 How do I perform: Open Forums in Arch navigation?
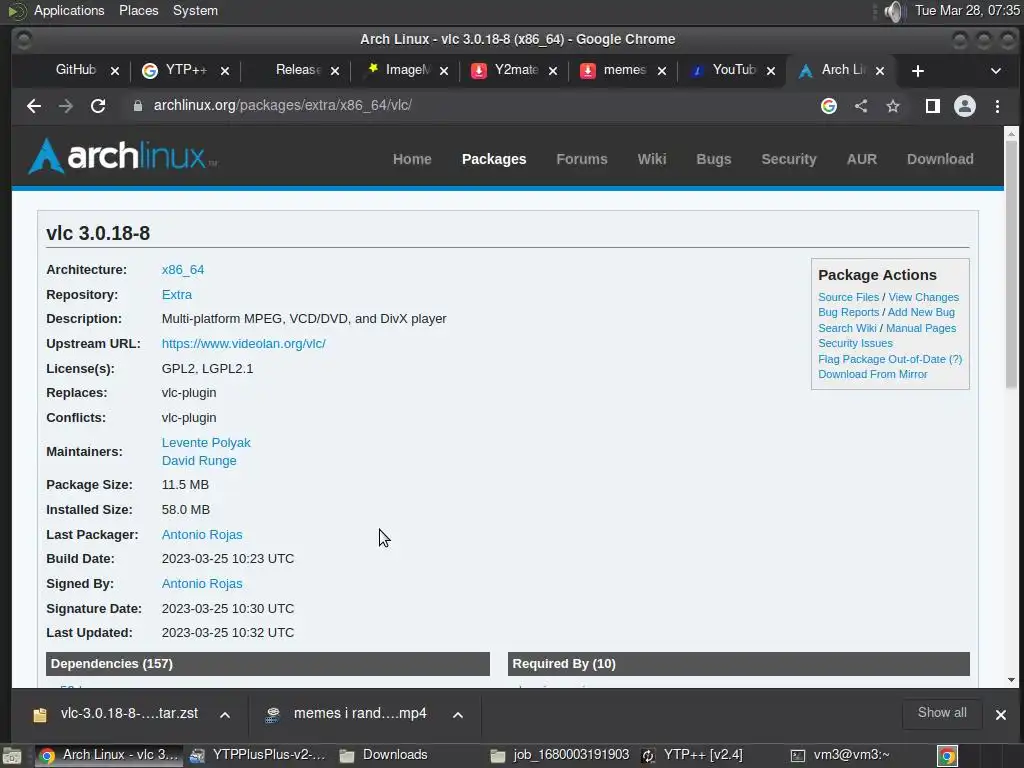582,159
